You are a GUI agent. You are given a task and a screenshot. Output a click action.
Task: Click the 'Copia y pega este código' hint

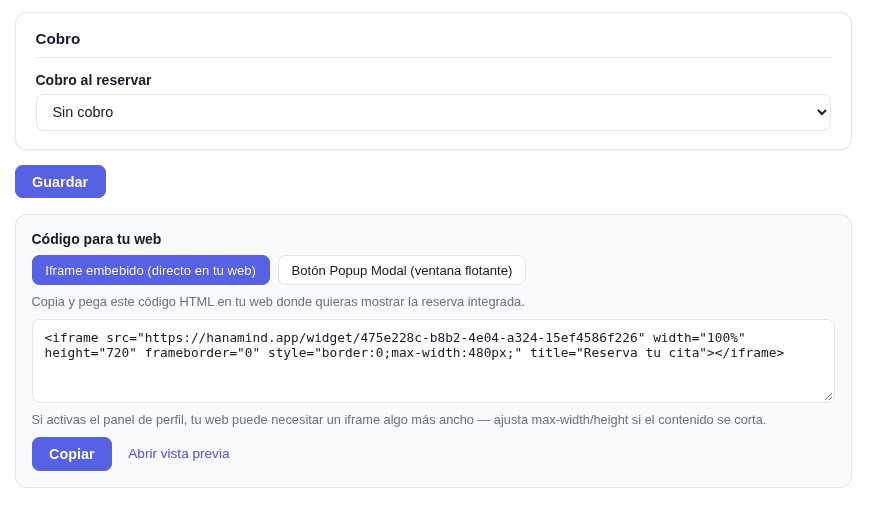click(278, 302)
